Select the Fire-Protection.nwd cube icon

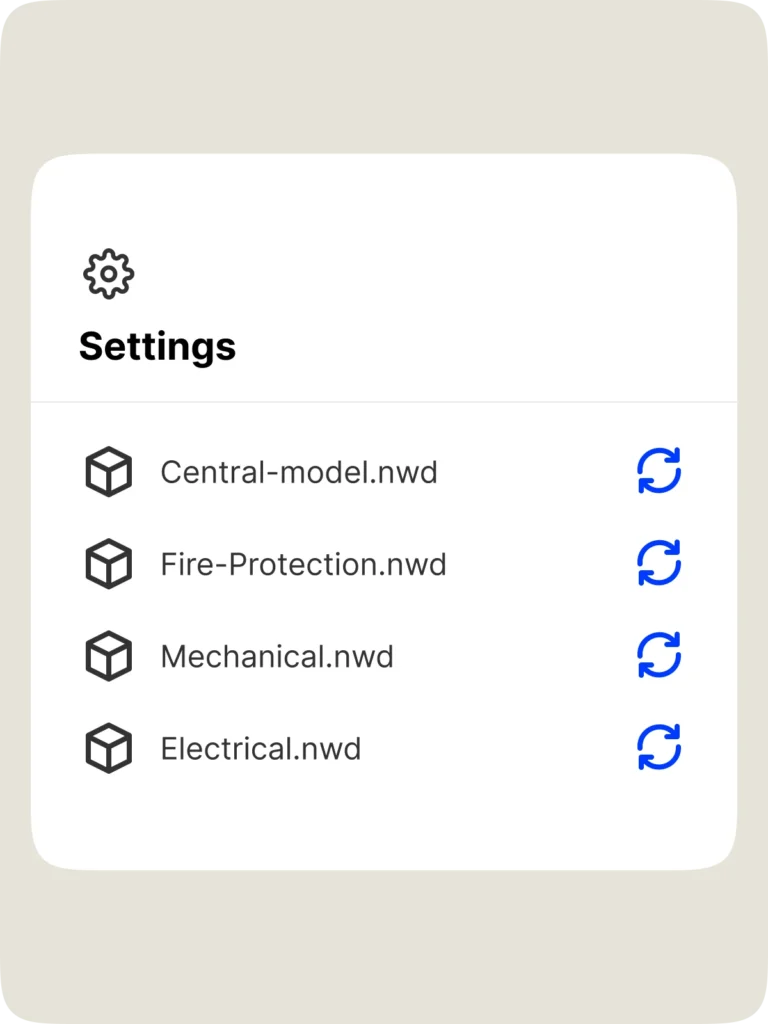point(108,564)
